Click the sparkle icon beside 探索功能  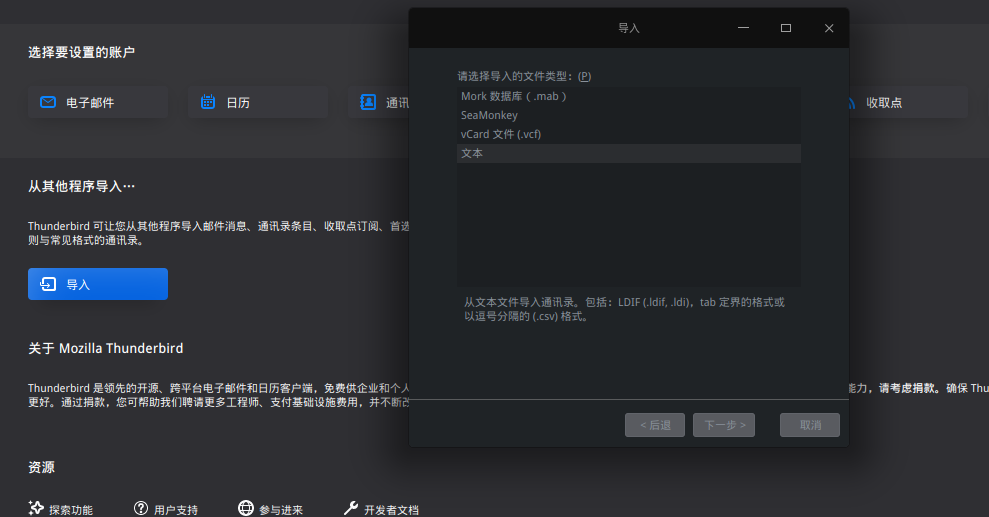tap(36, 508)
